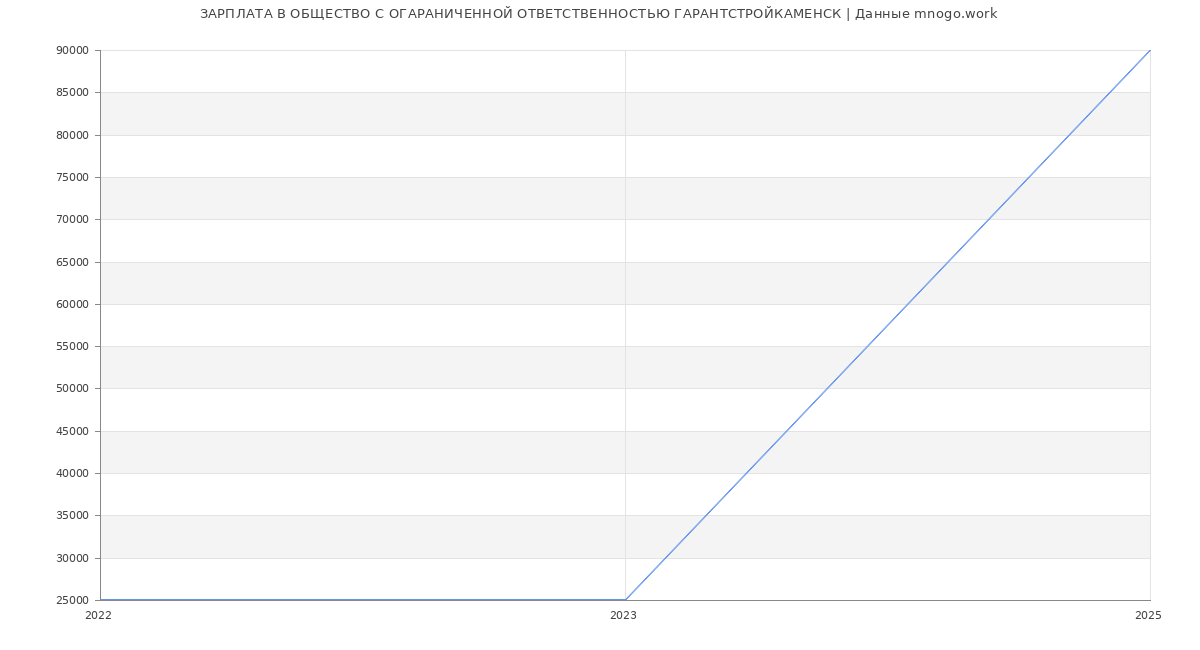This screenshot has width=1200, height=650.
Task: Select the 2022 x-axis label
Action: coord(99,616)
